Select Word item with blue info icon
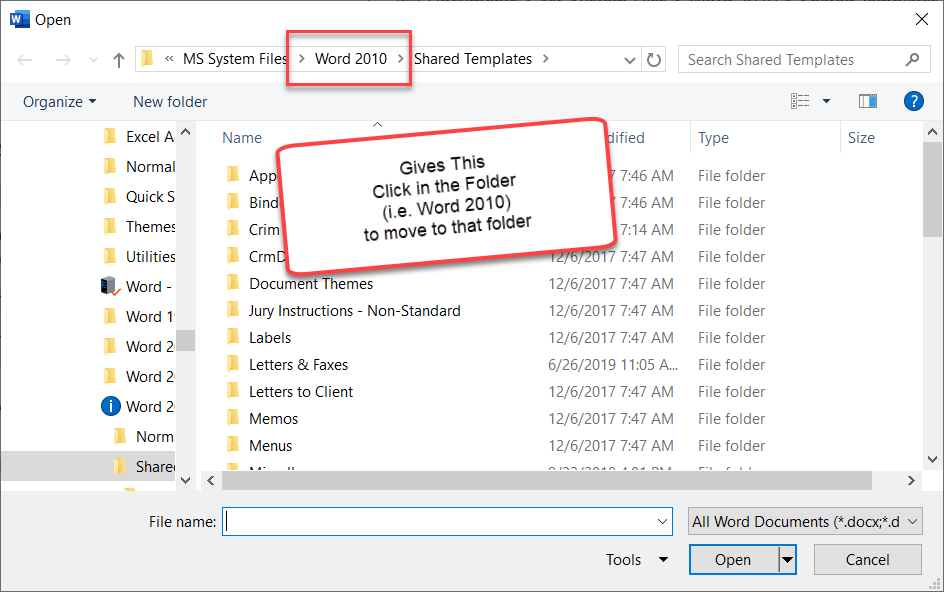This screenshot has height=592, width=944. click(137, 407)
